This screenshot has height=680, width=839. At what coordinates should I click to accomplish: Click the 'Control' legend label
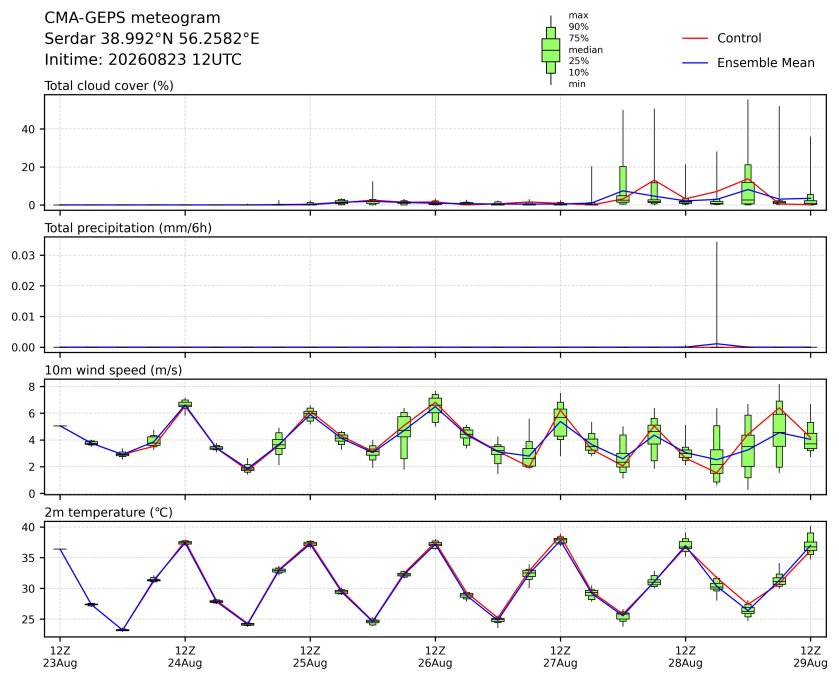[739, 38]
